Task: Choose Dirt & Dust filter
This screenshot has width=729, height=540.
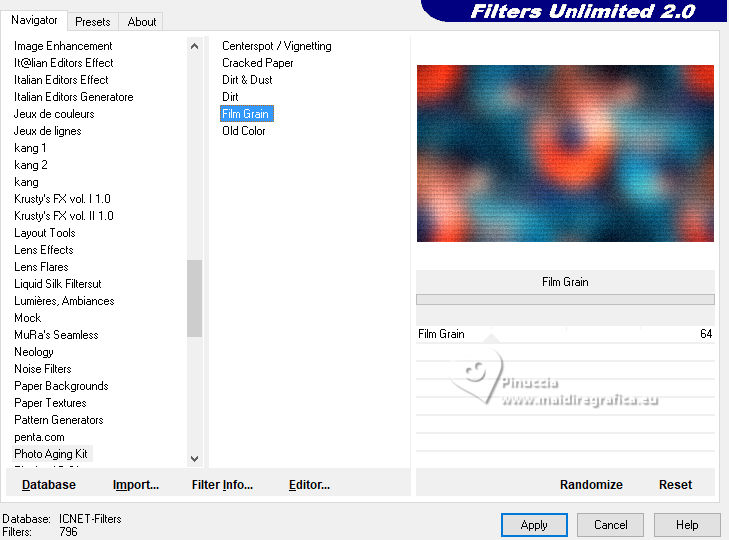Action: pyautogui.click(x=247, y=80)
